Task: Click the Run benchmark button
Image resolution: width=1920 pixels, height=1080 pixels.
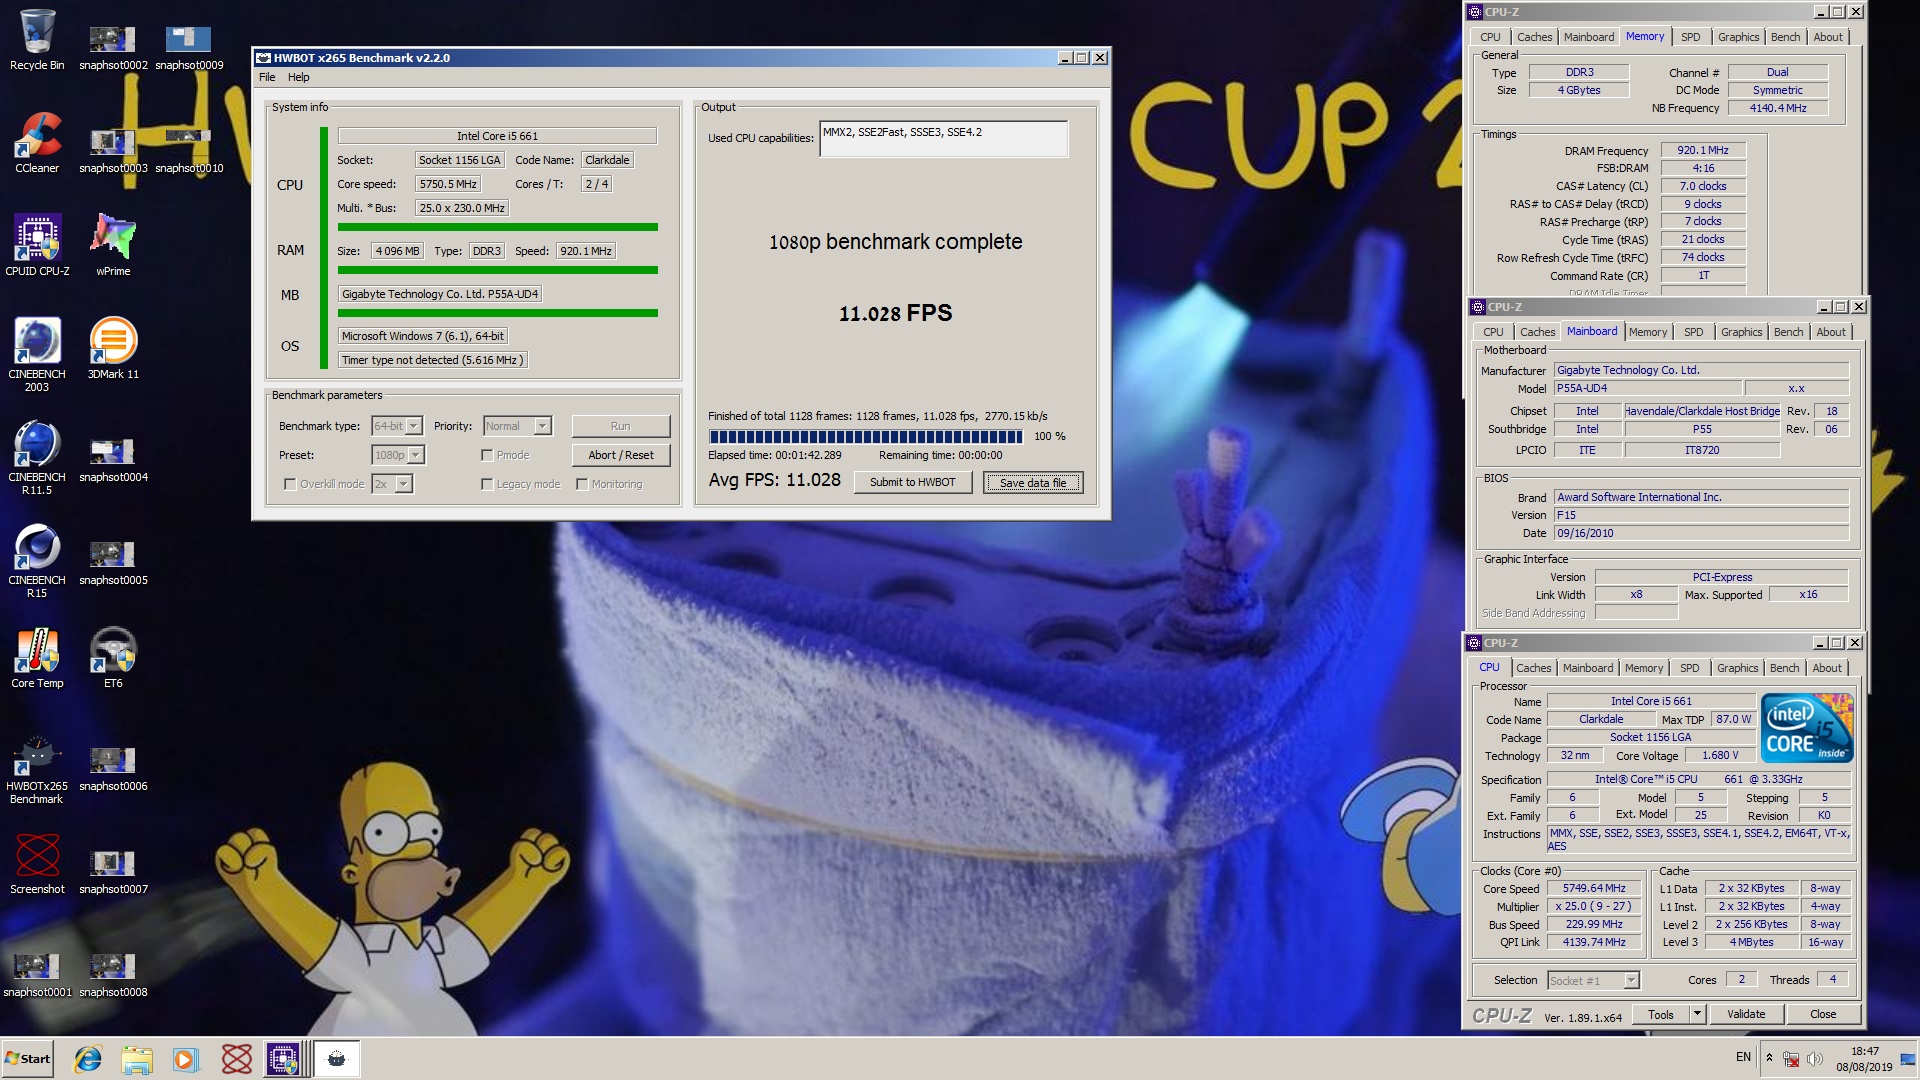Action: pyautogui.click(x=621, y=426)
